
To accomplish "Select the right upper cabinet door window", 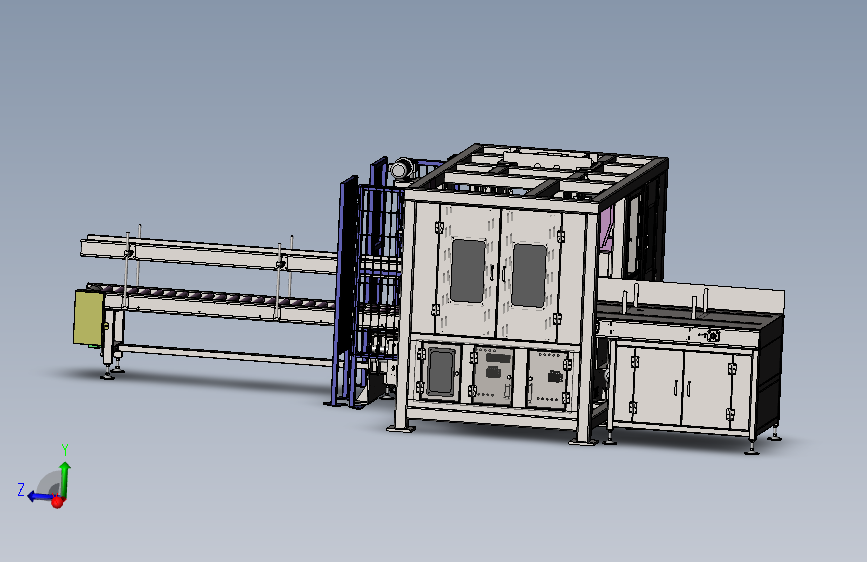I will point(529,275).
